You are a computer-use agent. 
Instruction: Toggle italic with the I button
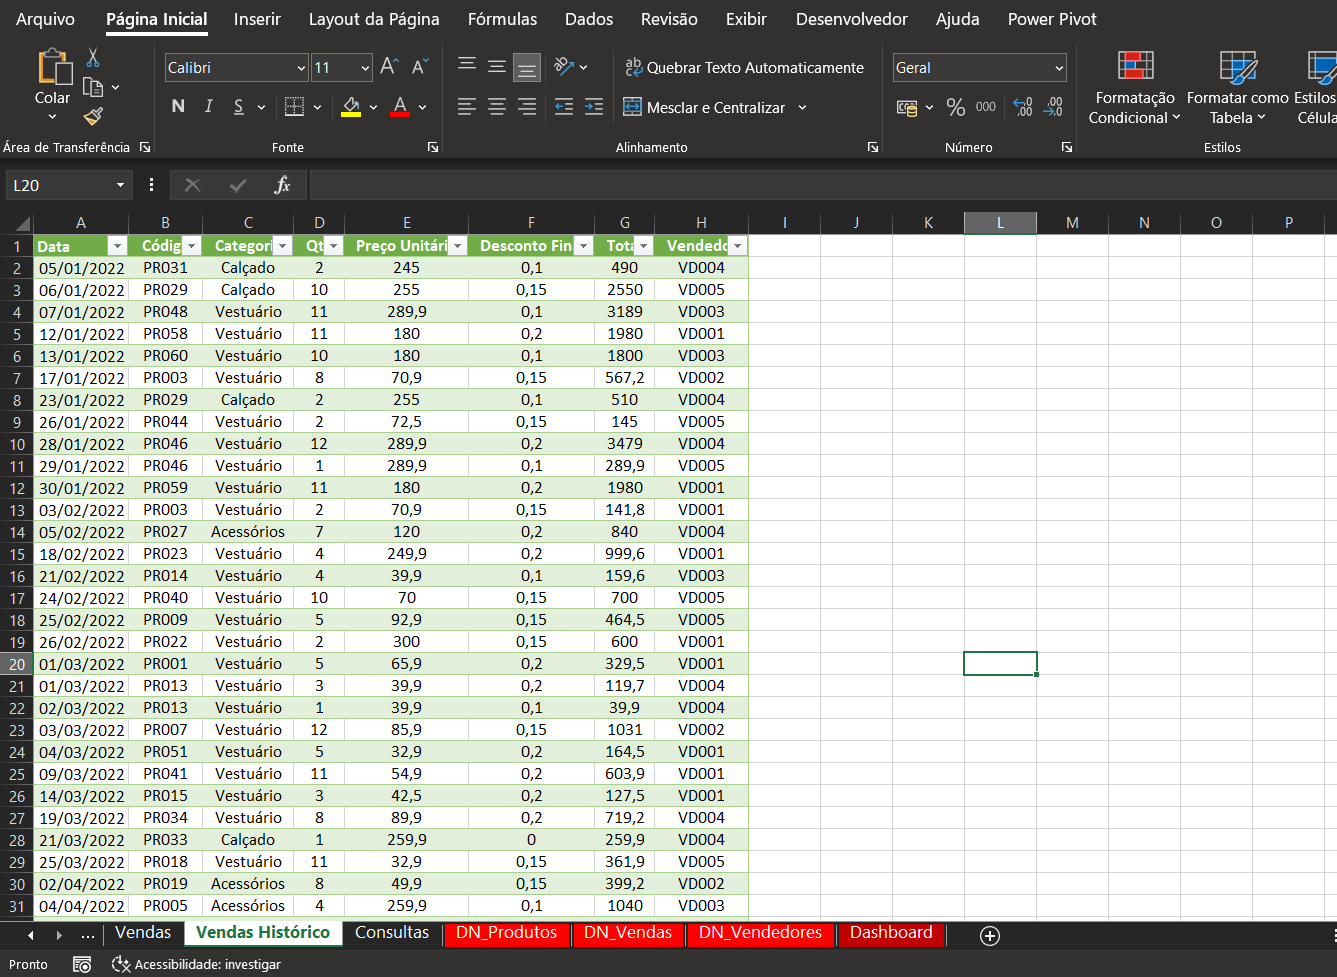(x=208, y=106)
